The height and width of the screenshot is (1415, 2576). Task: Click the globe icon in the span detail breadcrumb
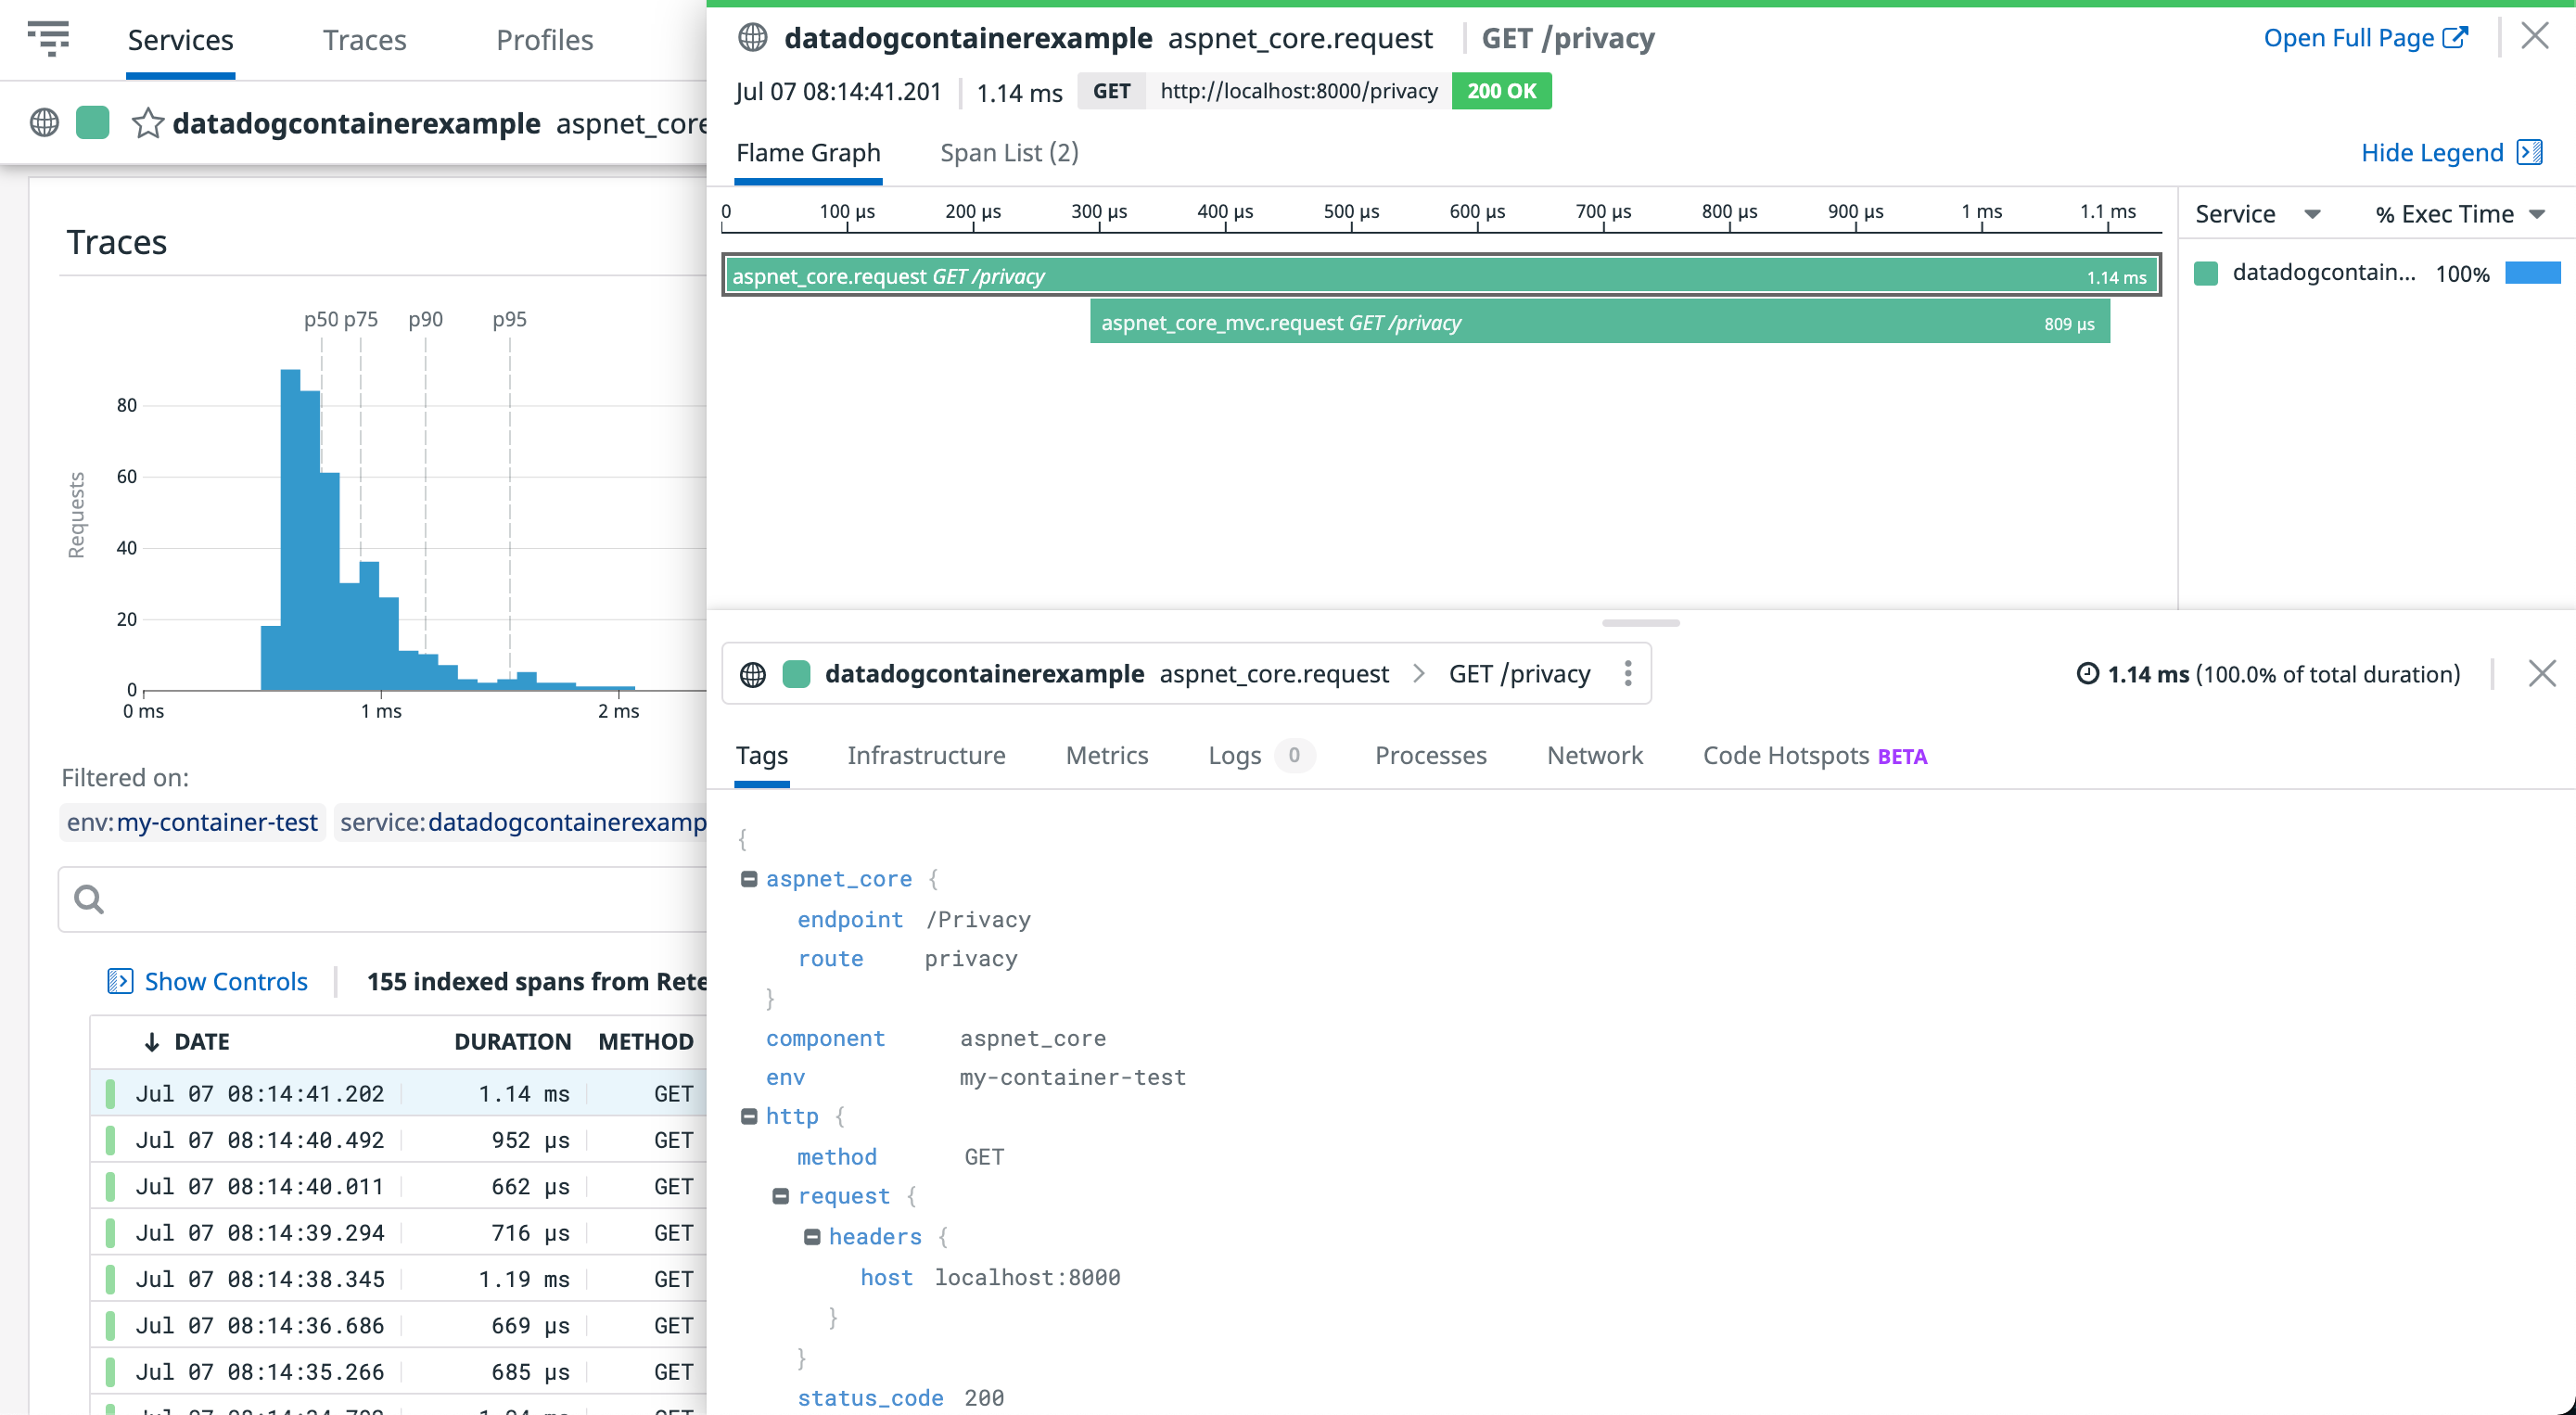(755, 673)
